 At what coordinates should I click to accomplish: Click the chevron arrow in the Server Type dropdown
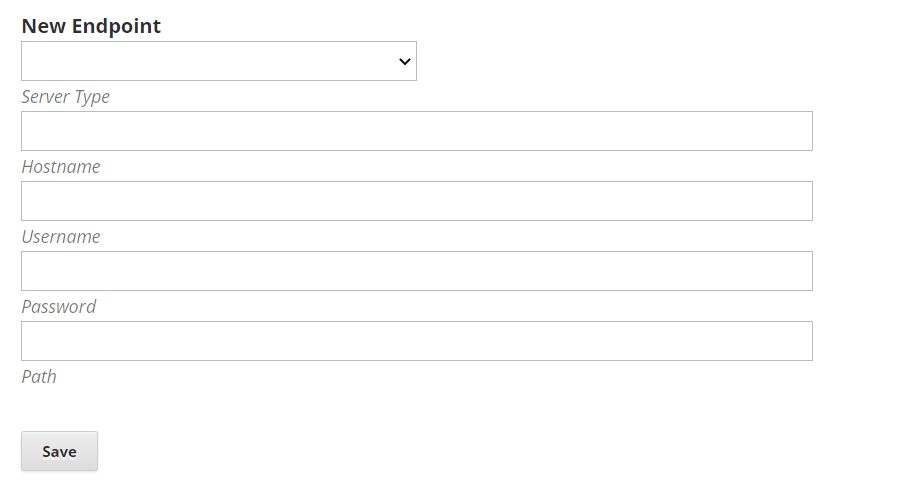click(x=404, y=61)
